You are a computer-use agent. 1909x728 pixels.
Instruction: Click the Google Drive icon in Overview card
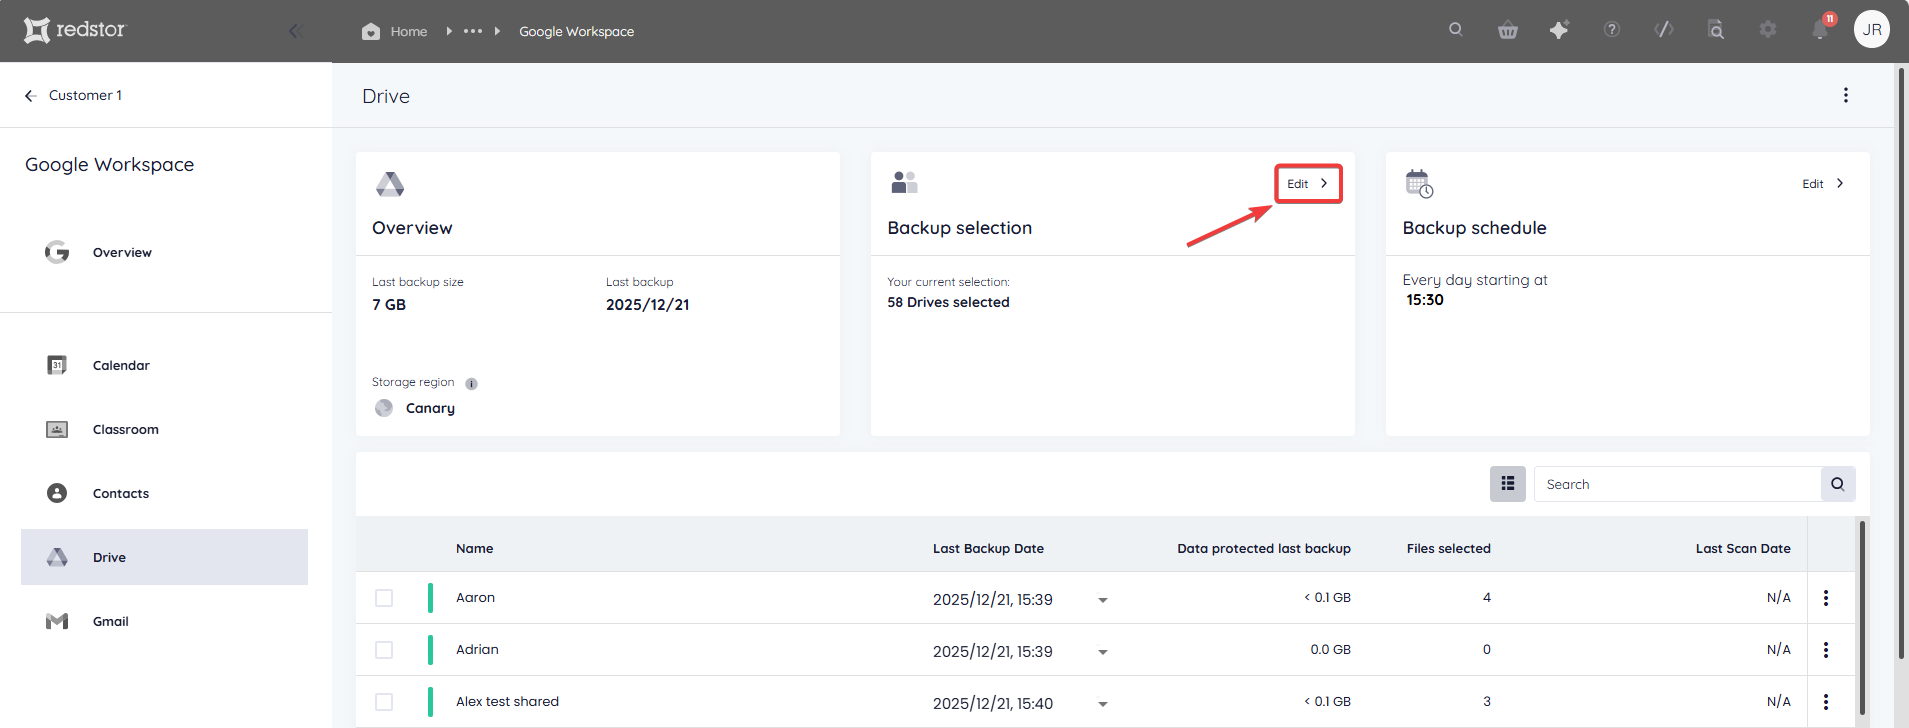click(x=390, y=184)
